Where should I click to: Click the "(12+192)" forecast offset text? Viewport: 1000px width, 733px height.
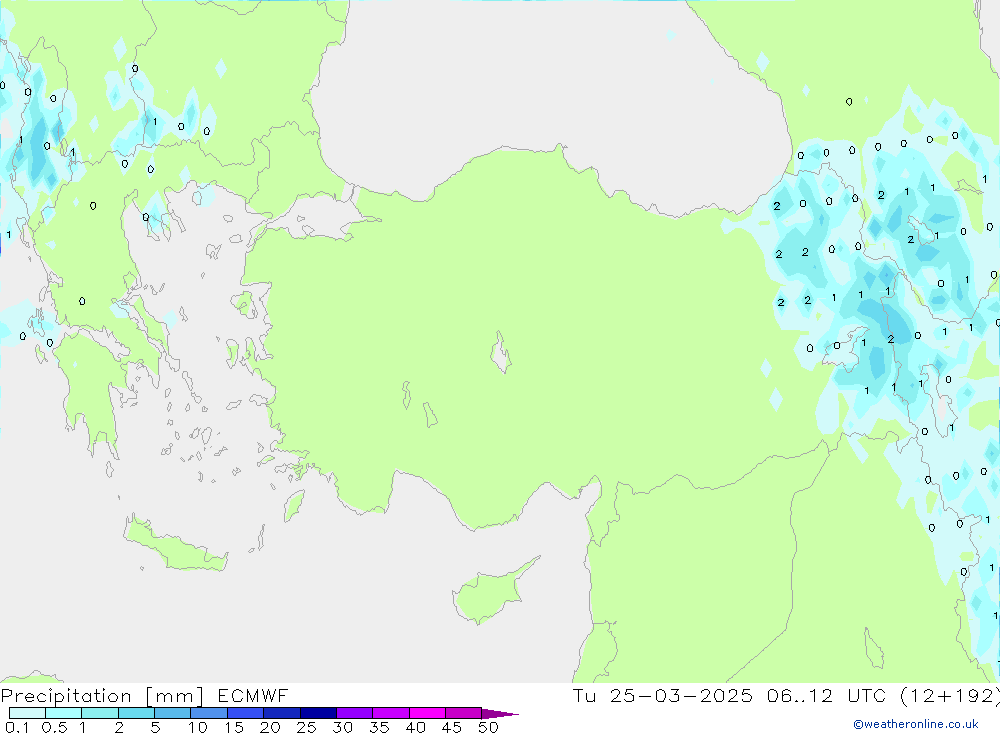(x=950, y=696)
